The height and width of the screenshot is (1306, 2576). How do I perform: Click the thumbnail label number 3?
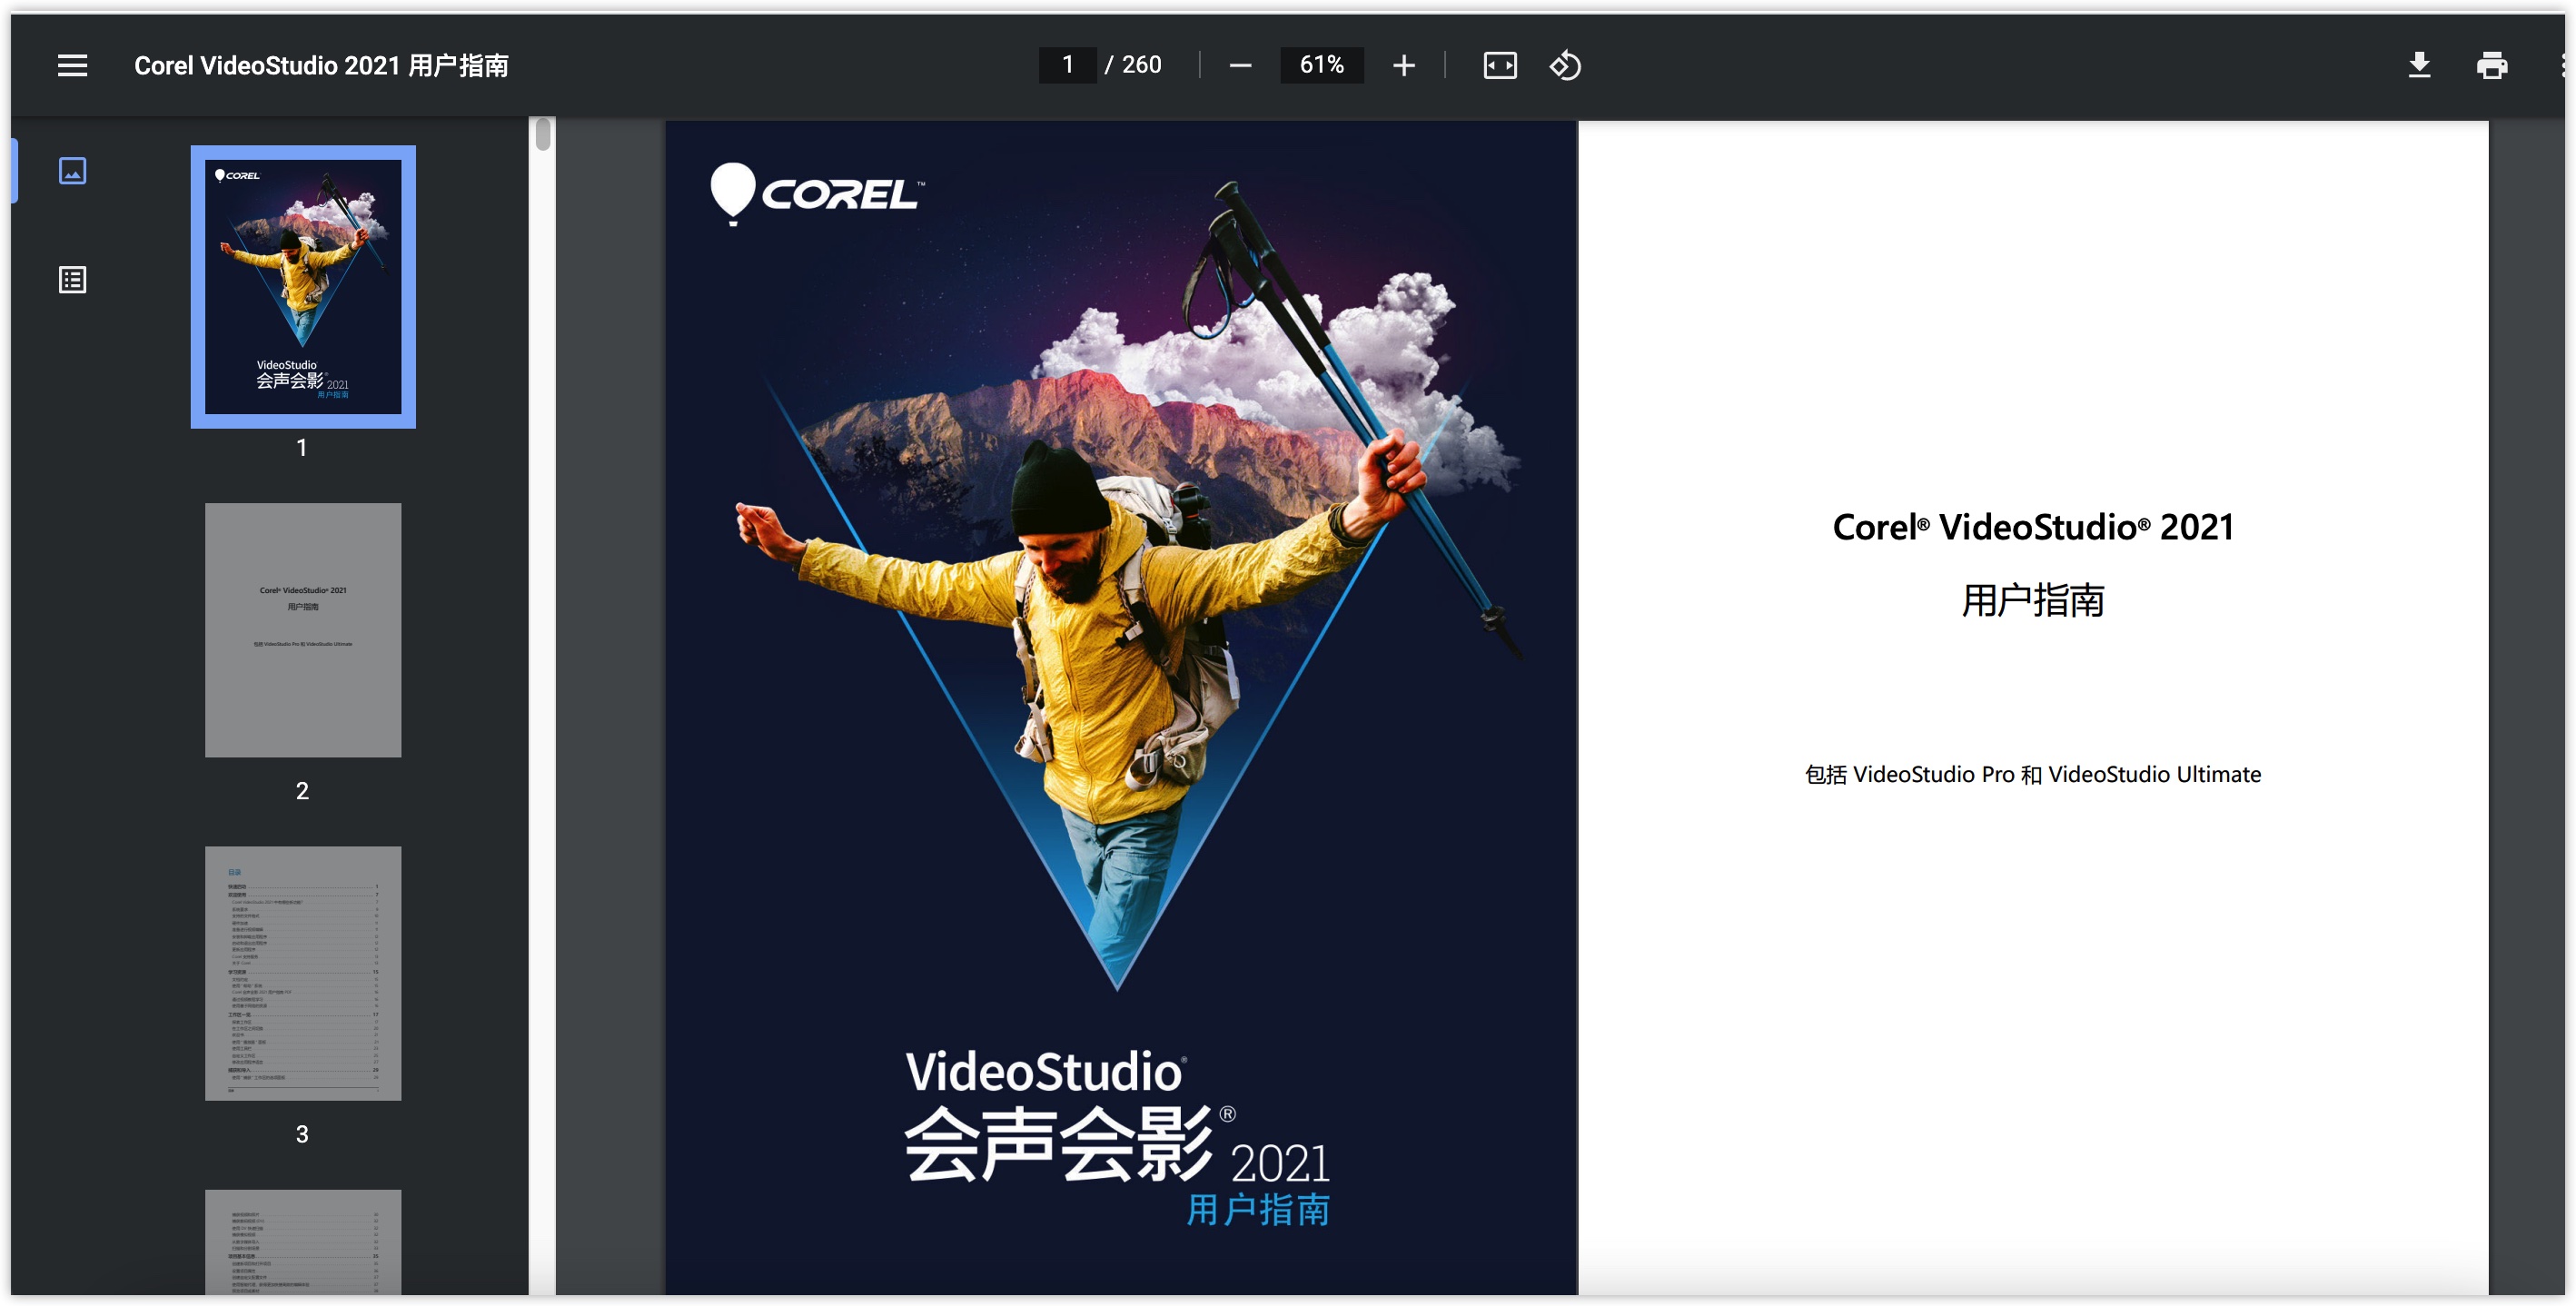(x=302, y=1134)
